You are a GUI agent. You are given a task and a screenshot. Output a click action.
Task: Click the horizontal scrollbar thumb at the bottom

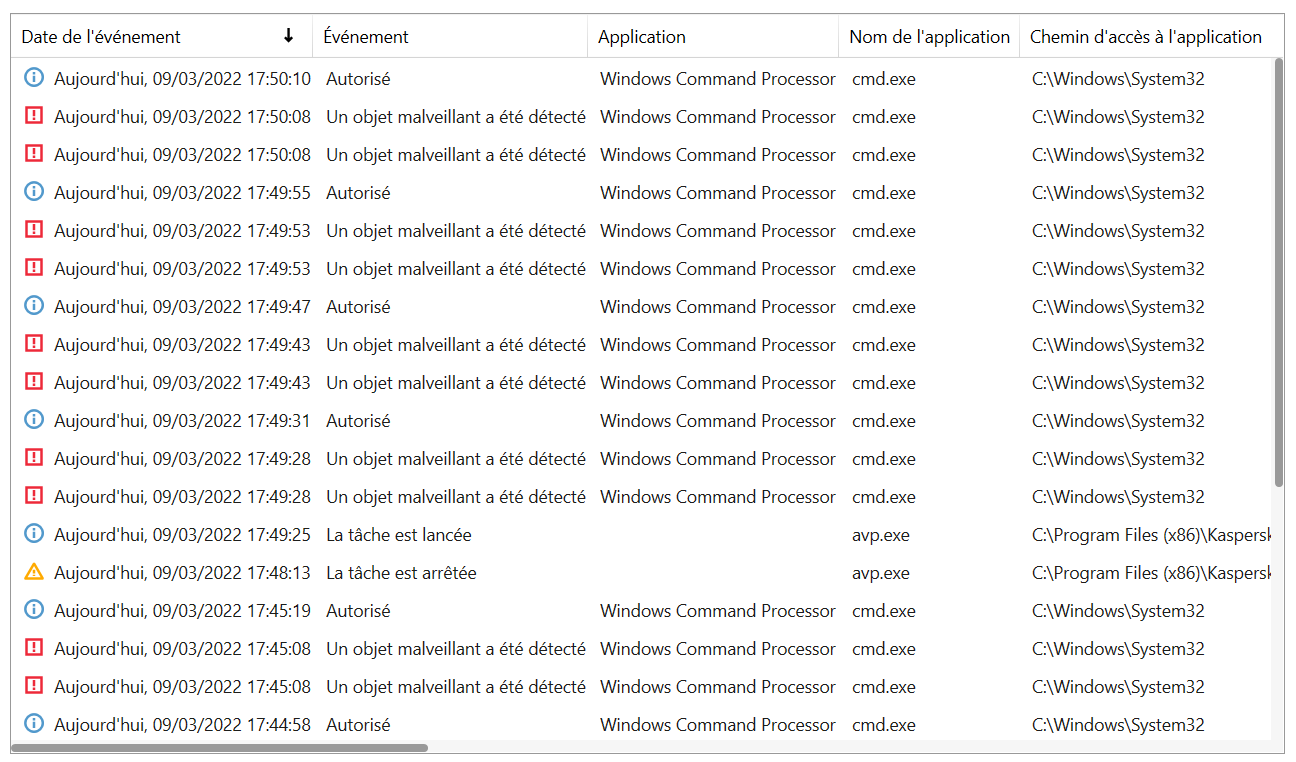(x=220, y=747)
